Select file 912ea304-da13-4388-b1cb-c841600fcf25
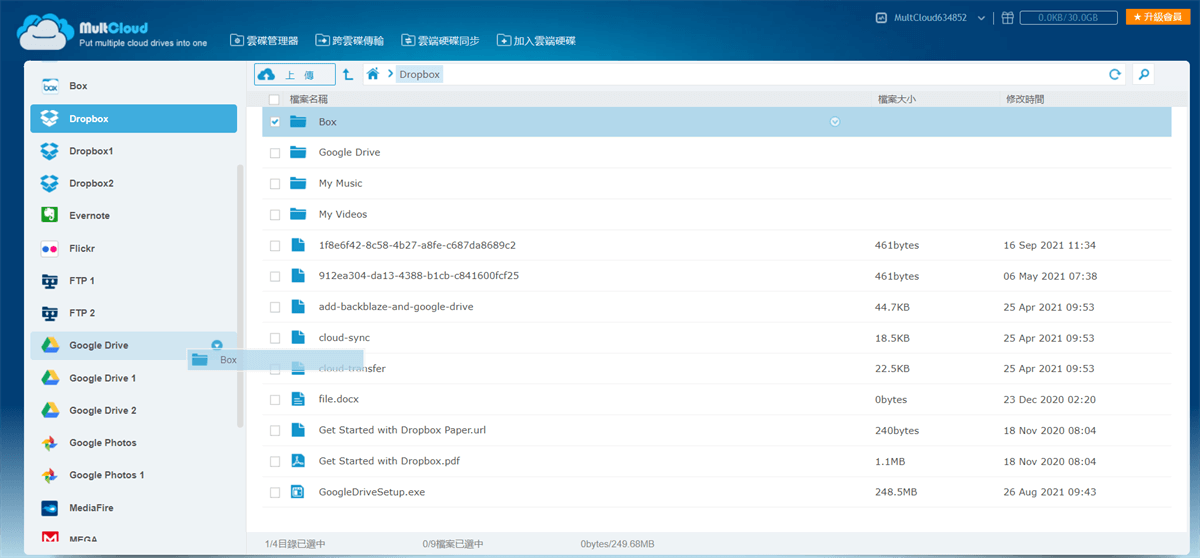 pyautogui.click(x=418, y=276)
